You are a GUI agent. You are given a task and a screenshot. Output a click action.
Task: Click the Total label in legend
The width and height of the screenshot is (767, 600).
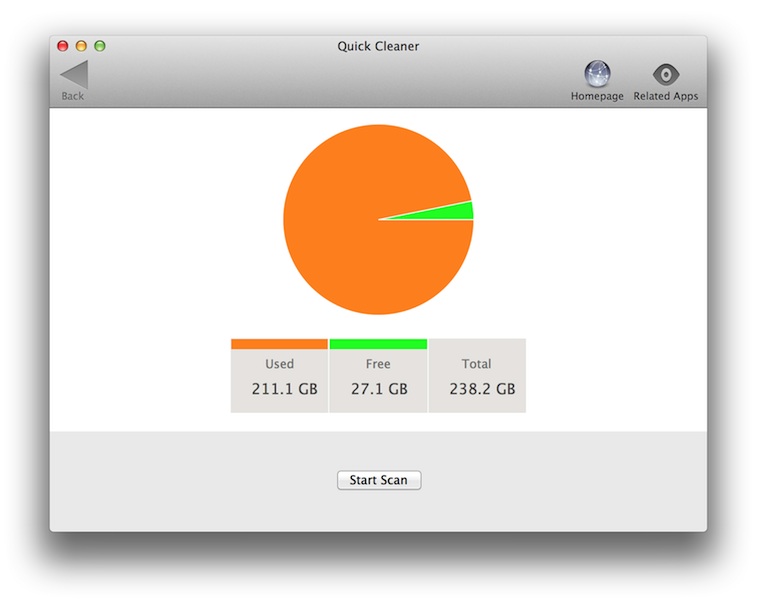pyautogui.click(x=476, y=364)
